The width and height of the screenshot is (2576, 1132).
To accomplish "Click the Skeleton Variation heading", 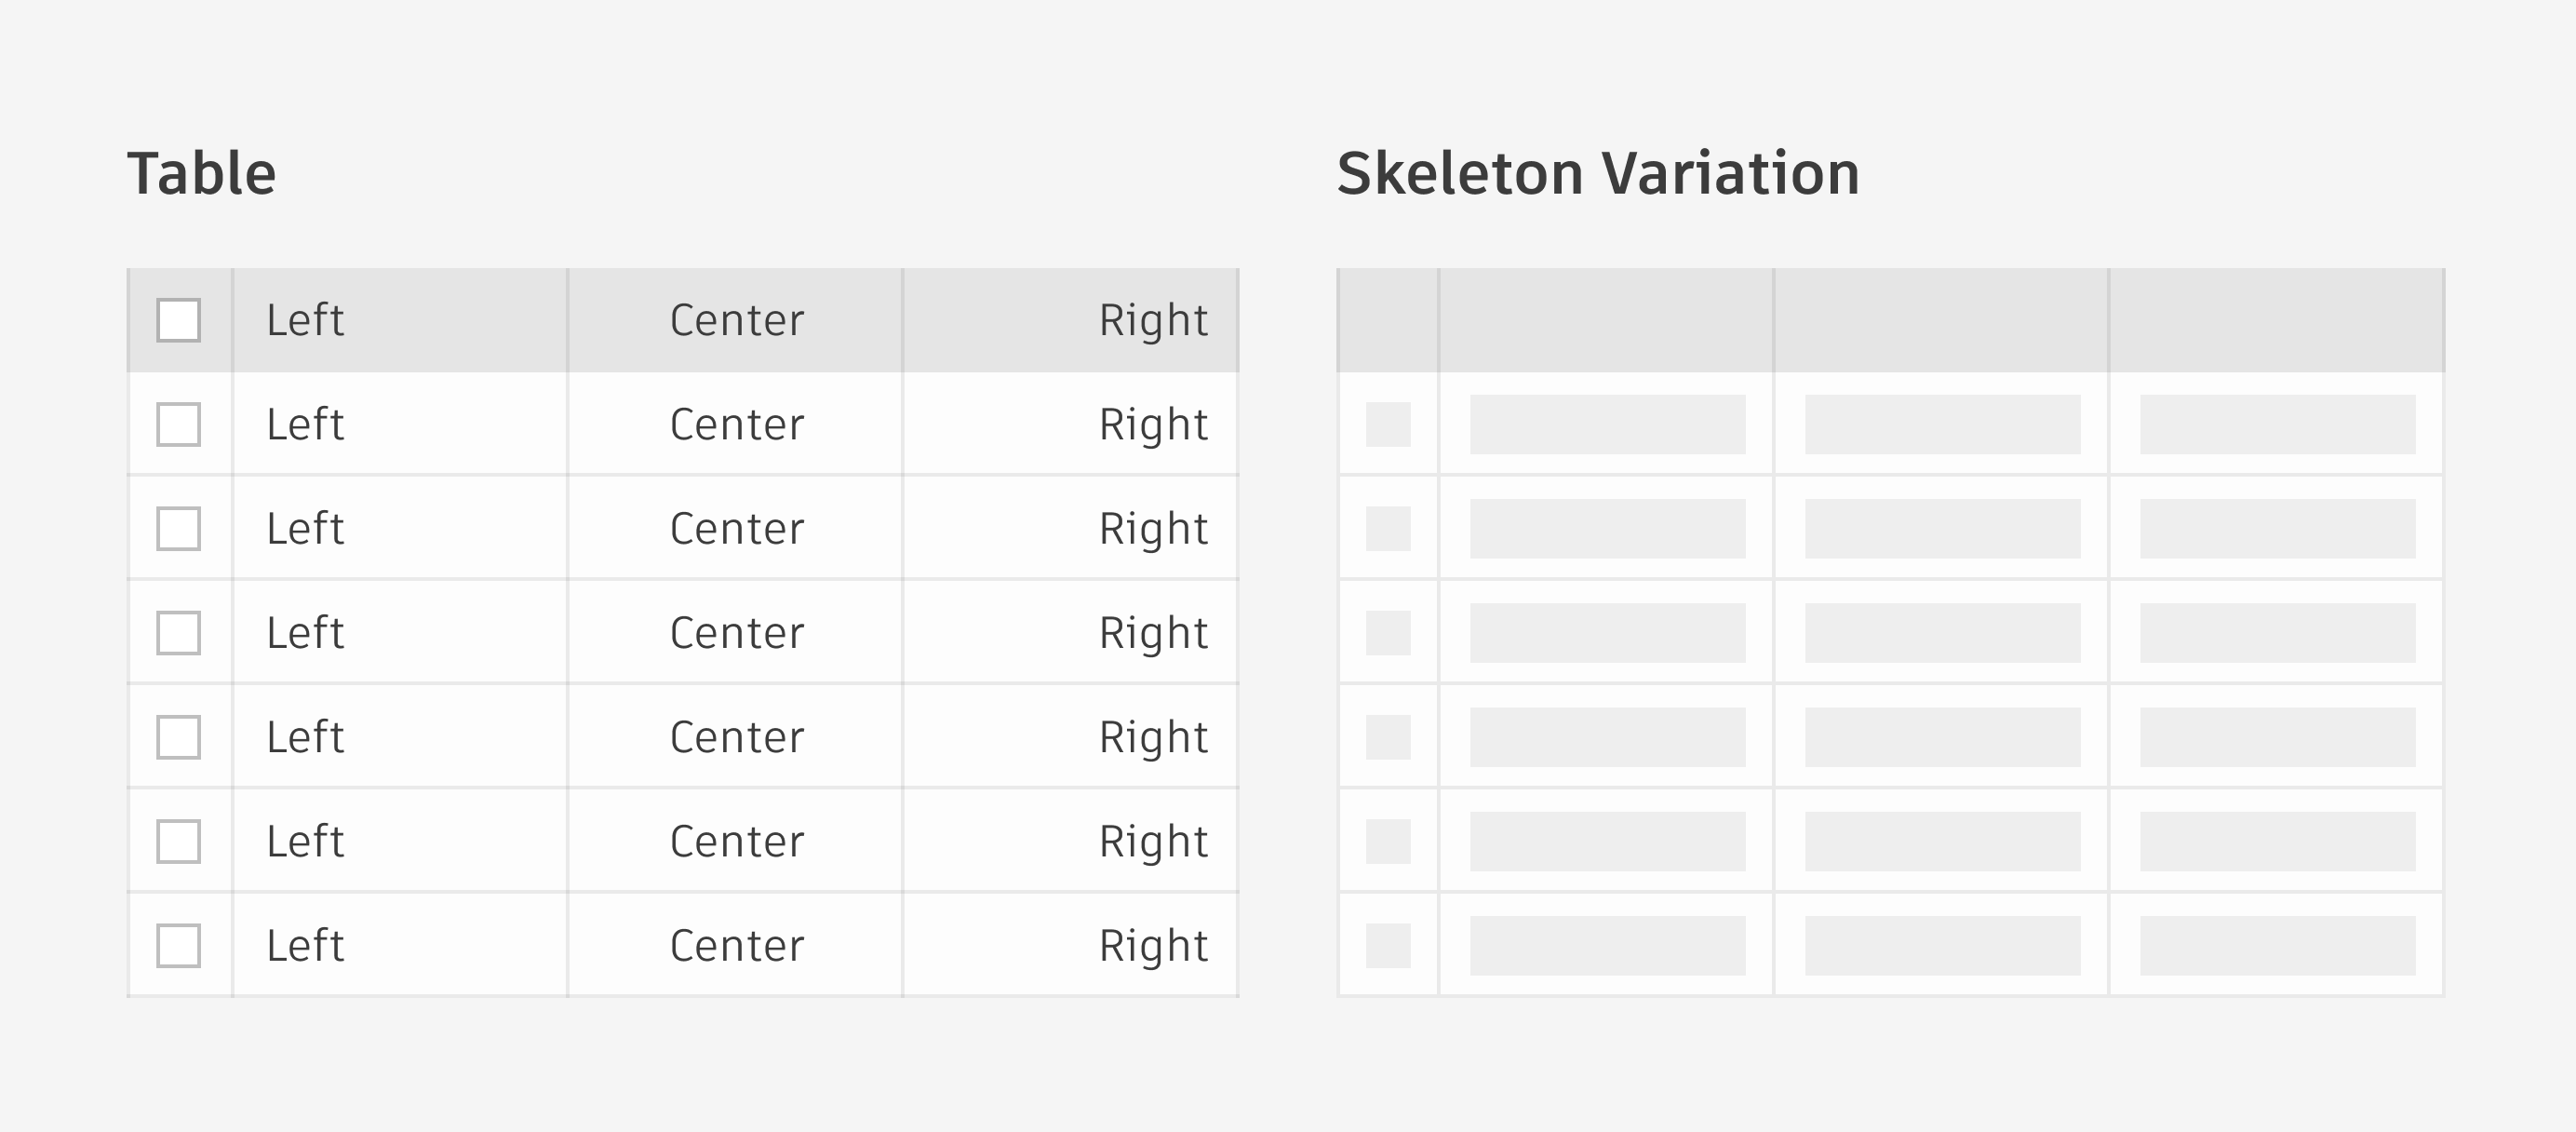I will [1598, 173].
